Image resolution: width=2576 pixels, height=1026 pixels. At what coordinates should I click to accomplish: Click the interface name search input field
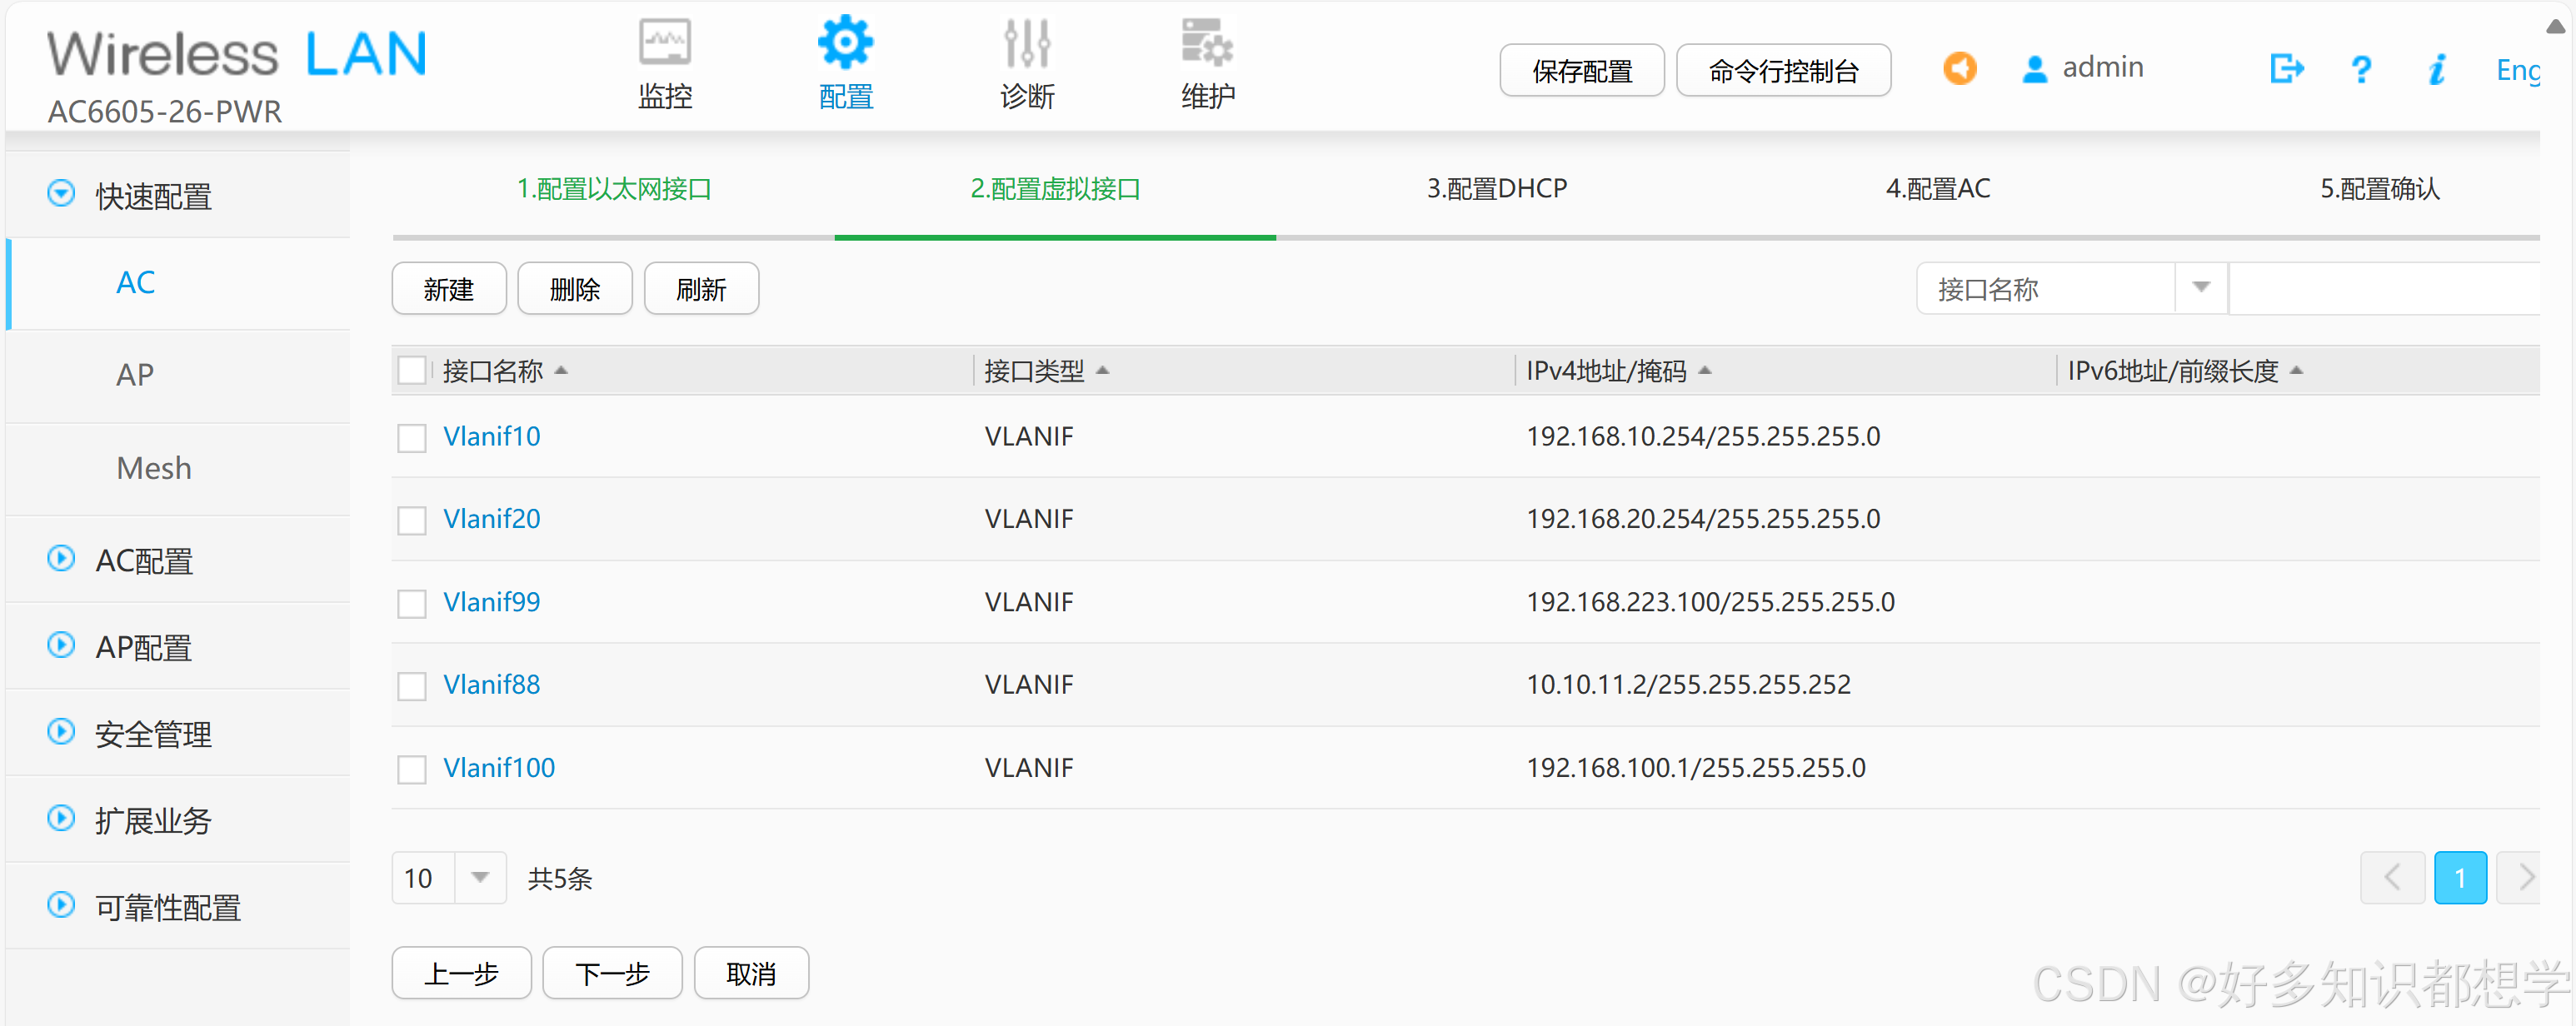click(x=2385, y=289)
